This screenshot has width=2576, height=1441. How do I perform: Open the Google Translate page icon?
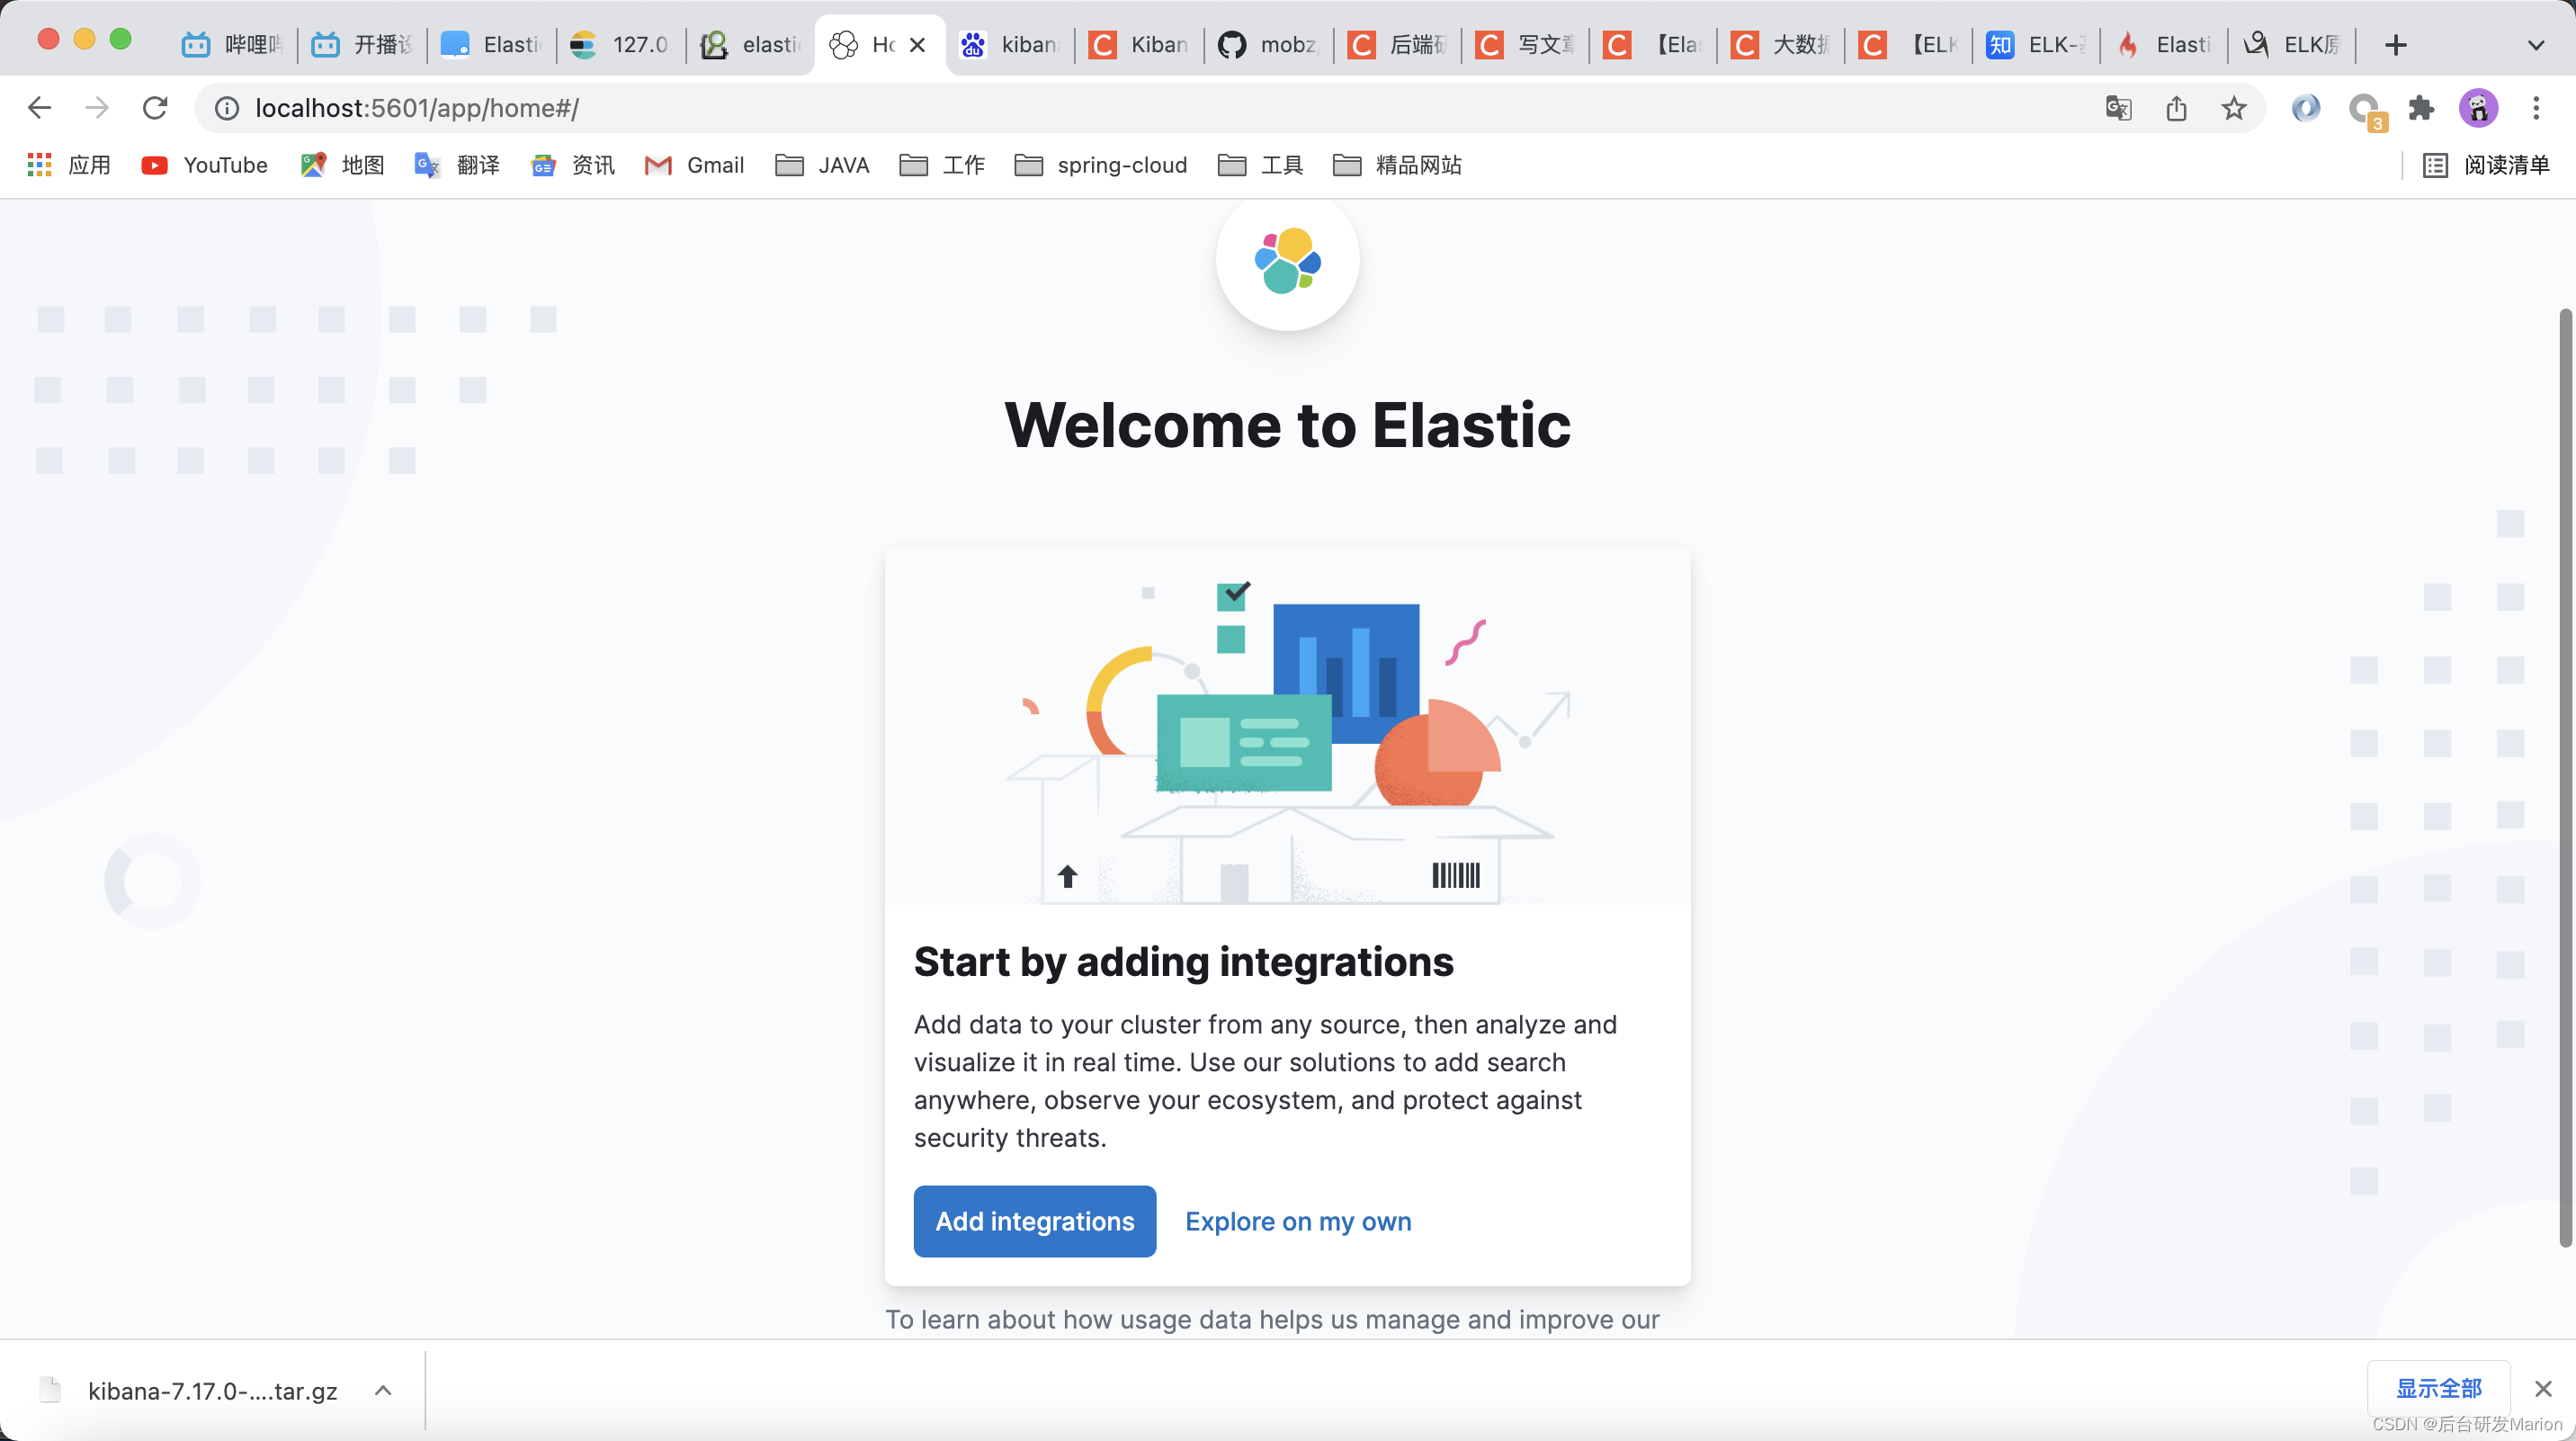point(2118,108)
